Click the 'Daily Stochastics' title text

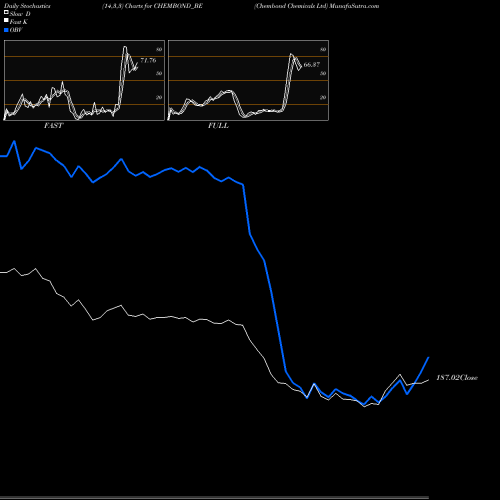tap(27, 6)
